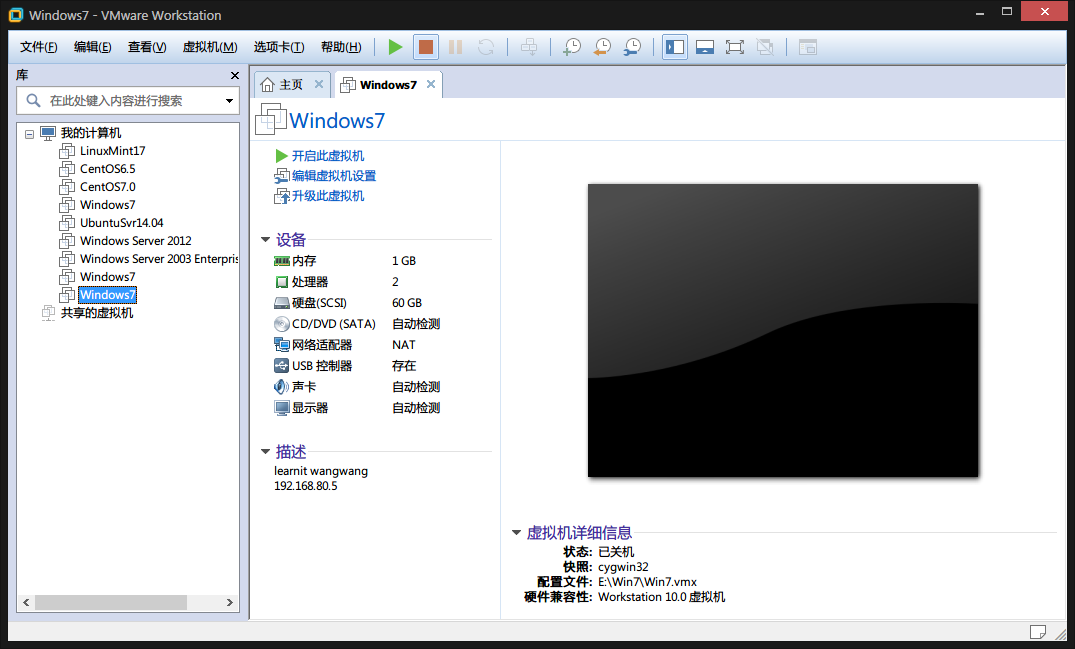Click the 内存 memory device icon

click(282, 261)
